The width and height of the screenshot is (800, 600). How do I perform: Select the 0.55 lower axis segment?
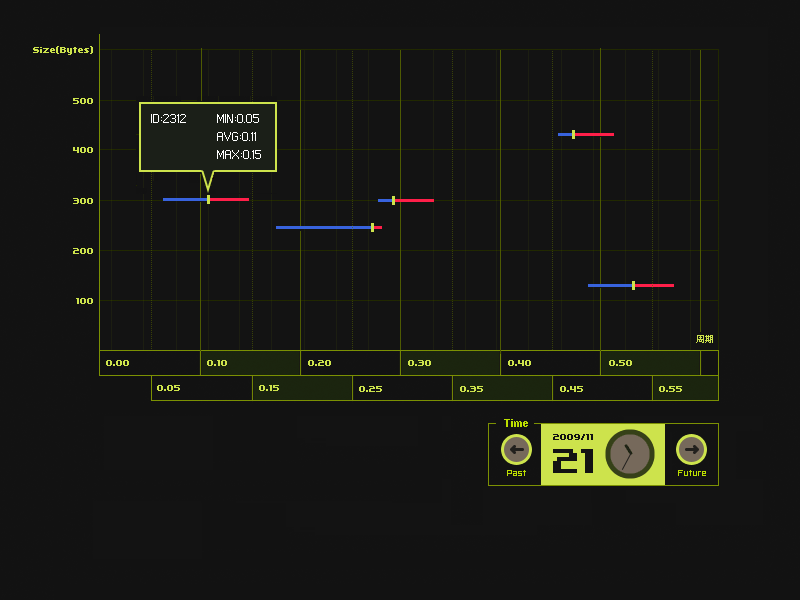685,388
